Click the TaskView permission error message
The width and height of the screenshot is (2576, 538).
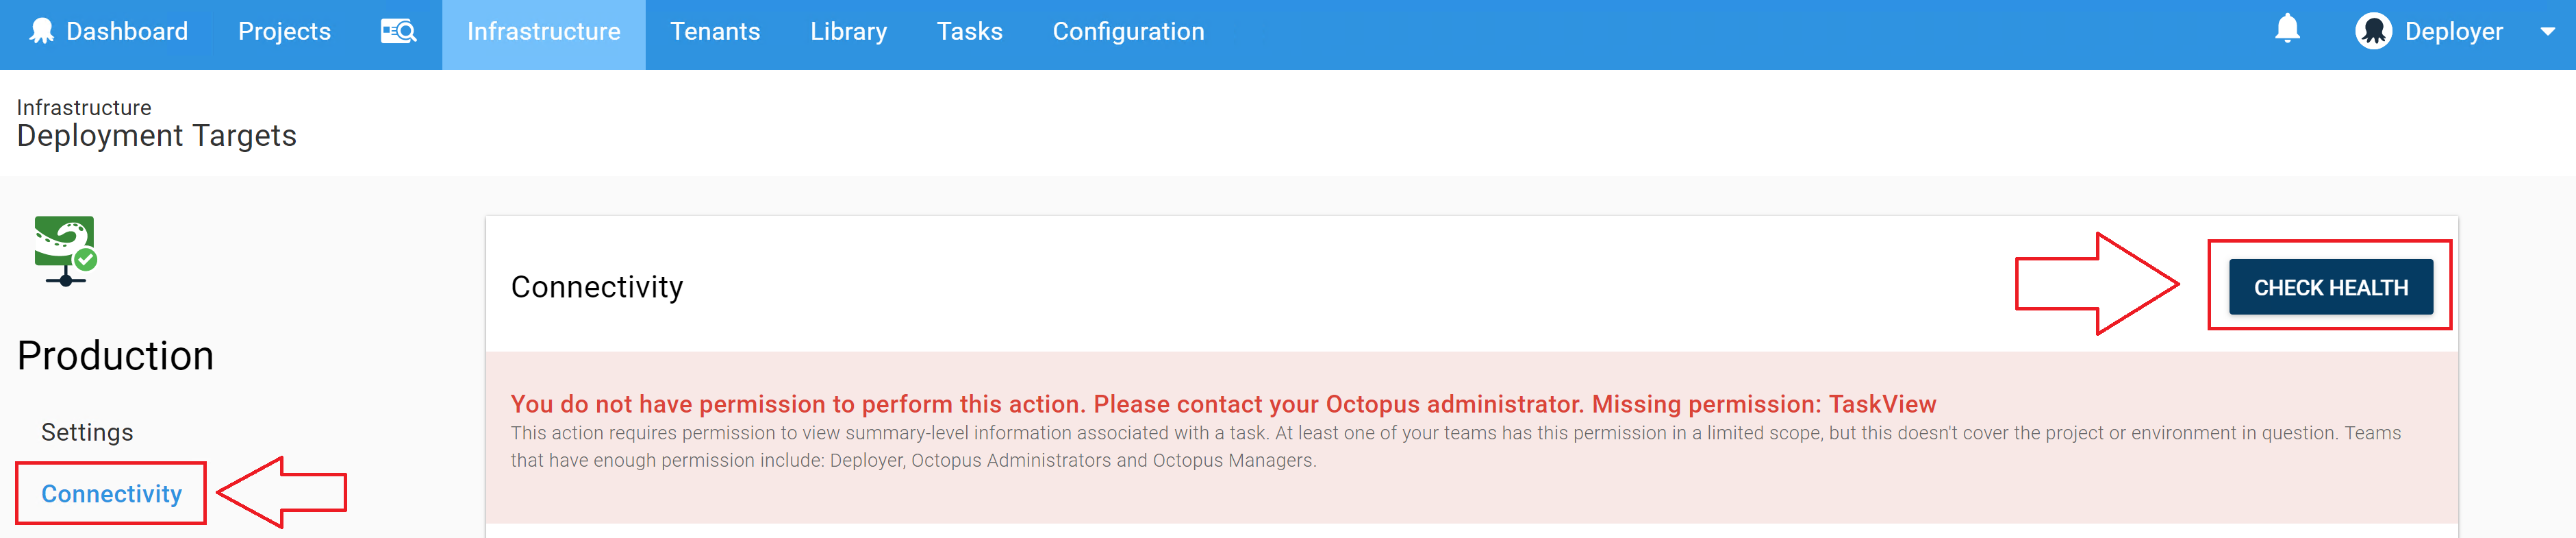(x=1223, y=405)
